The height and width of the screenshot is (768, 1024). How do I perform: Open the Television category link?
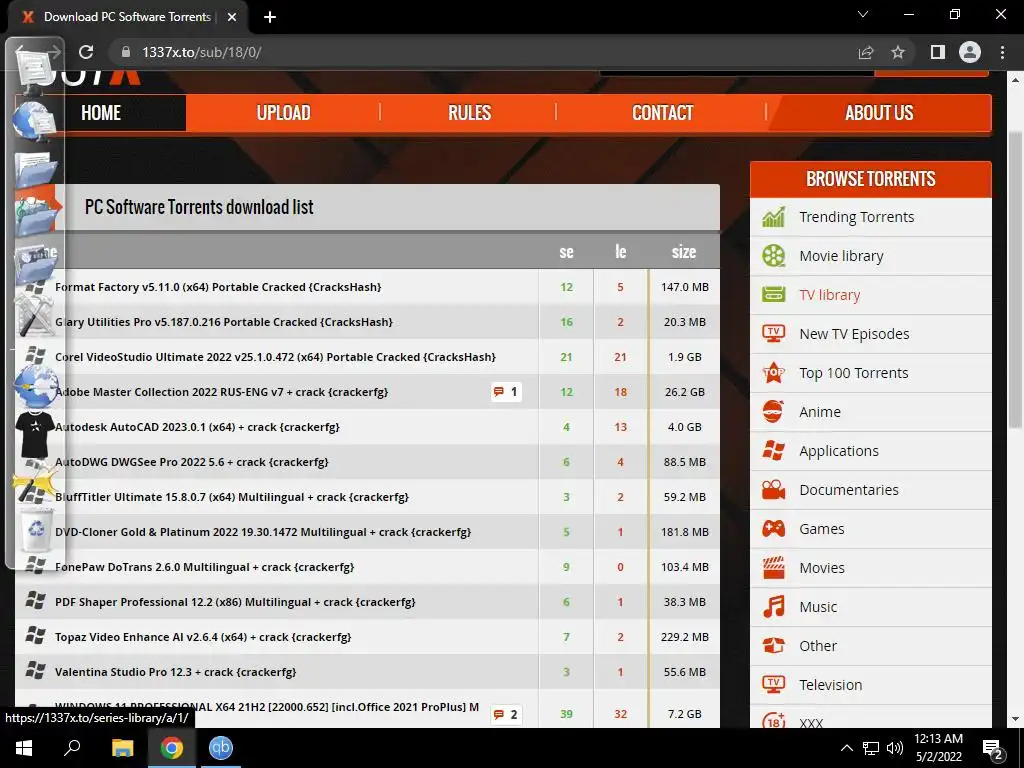(x=831, y=685)
